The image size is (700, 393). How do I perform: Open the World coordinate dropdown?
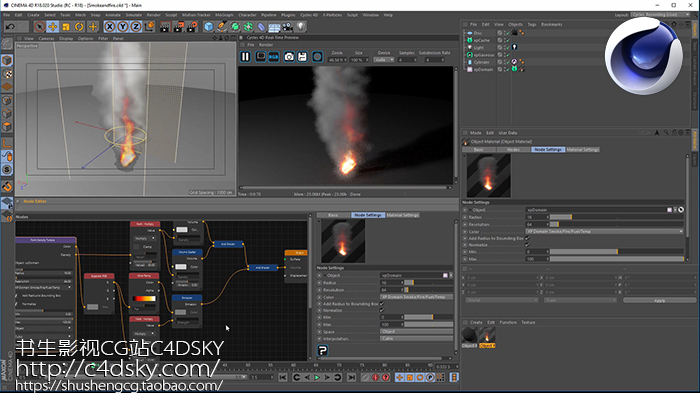click(502, 301)
